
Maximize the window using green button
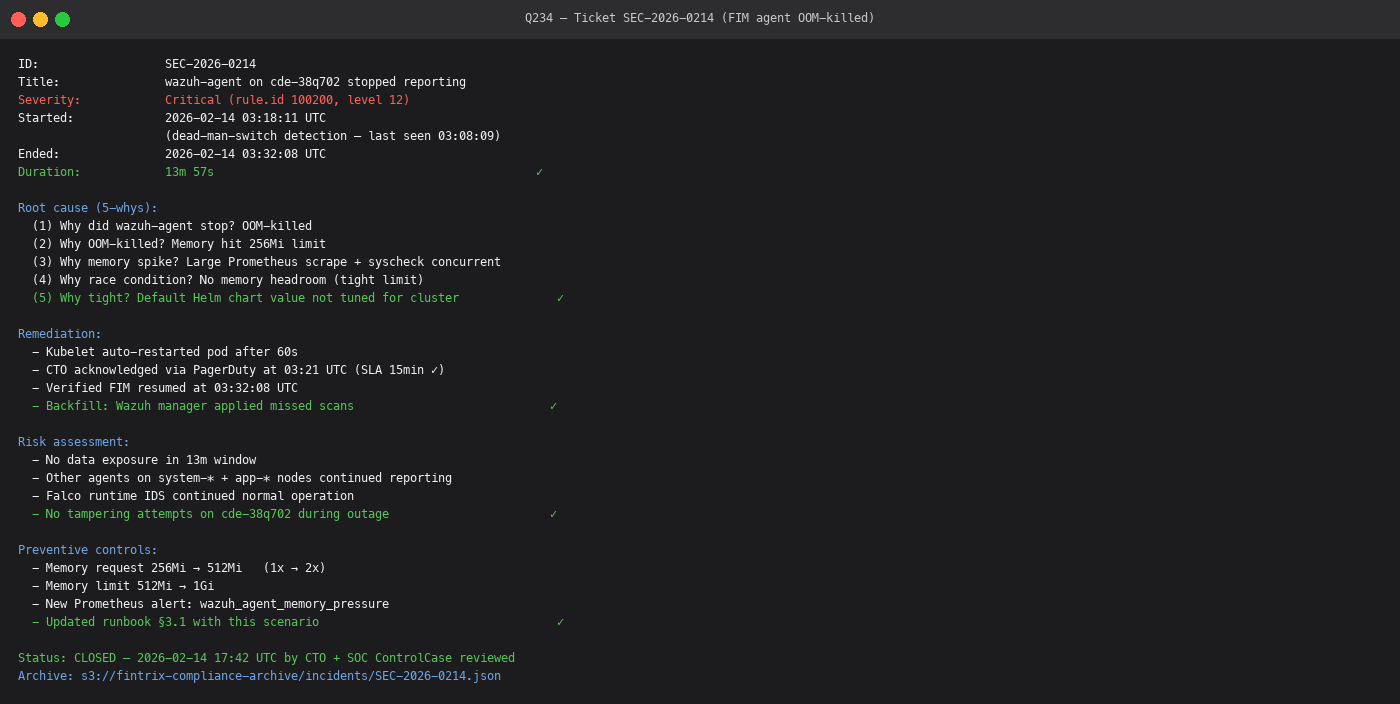(62, 19)
